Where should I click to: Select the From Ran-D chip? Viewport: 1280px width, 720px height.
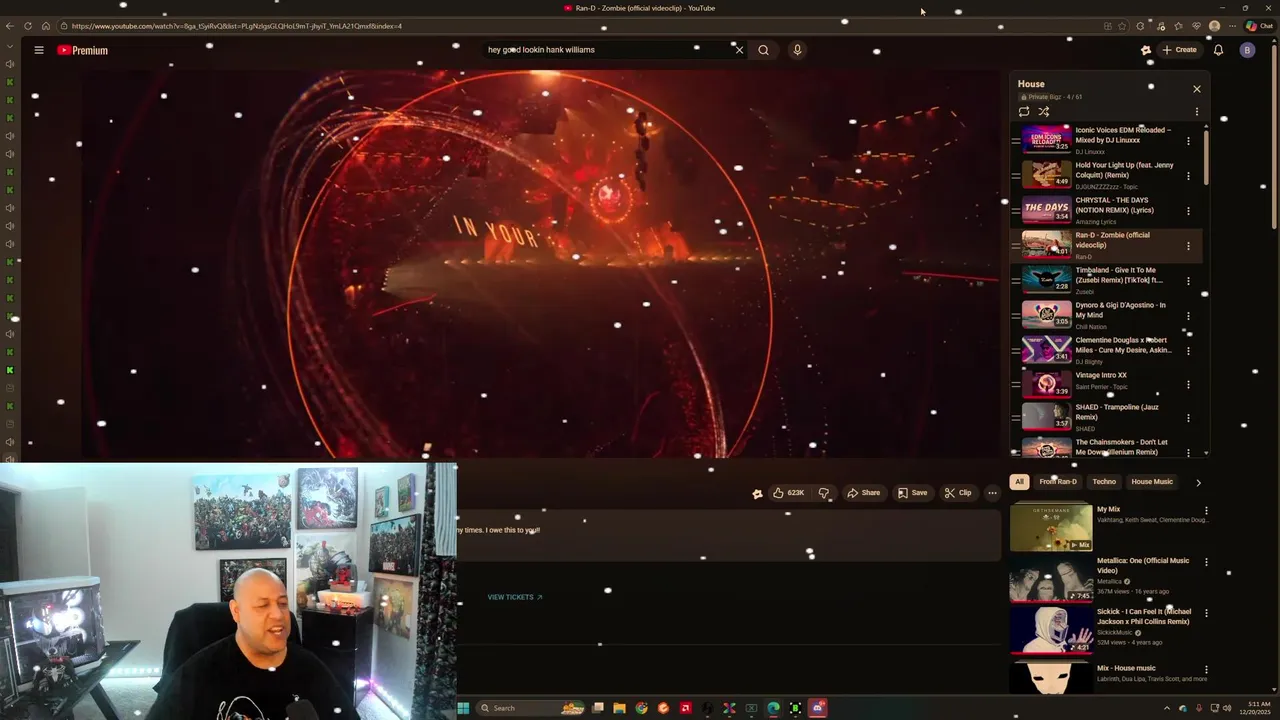click(x=1058, y=482)
